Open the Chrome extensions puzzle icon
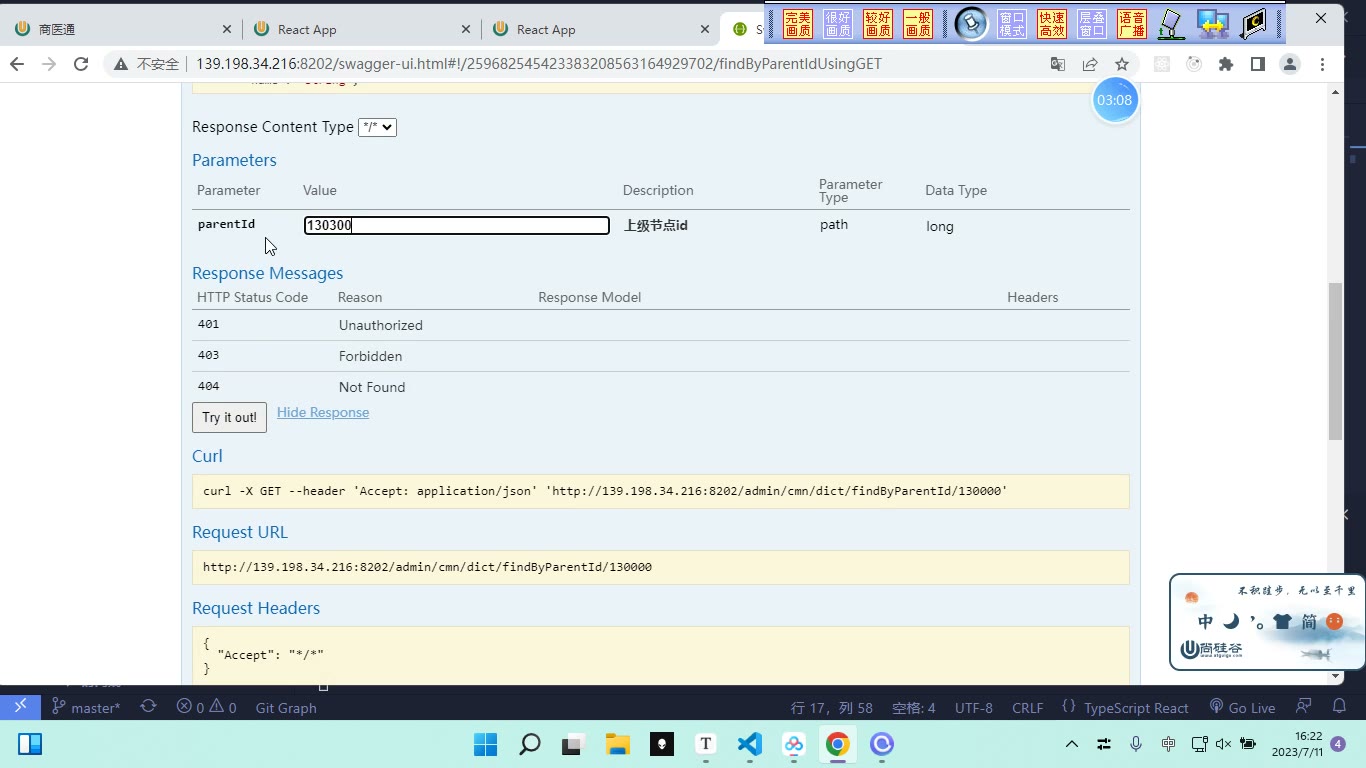 1226,64
